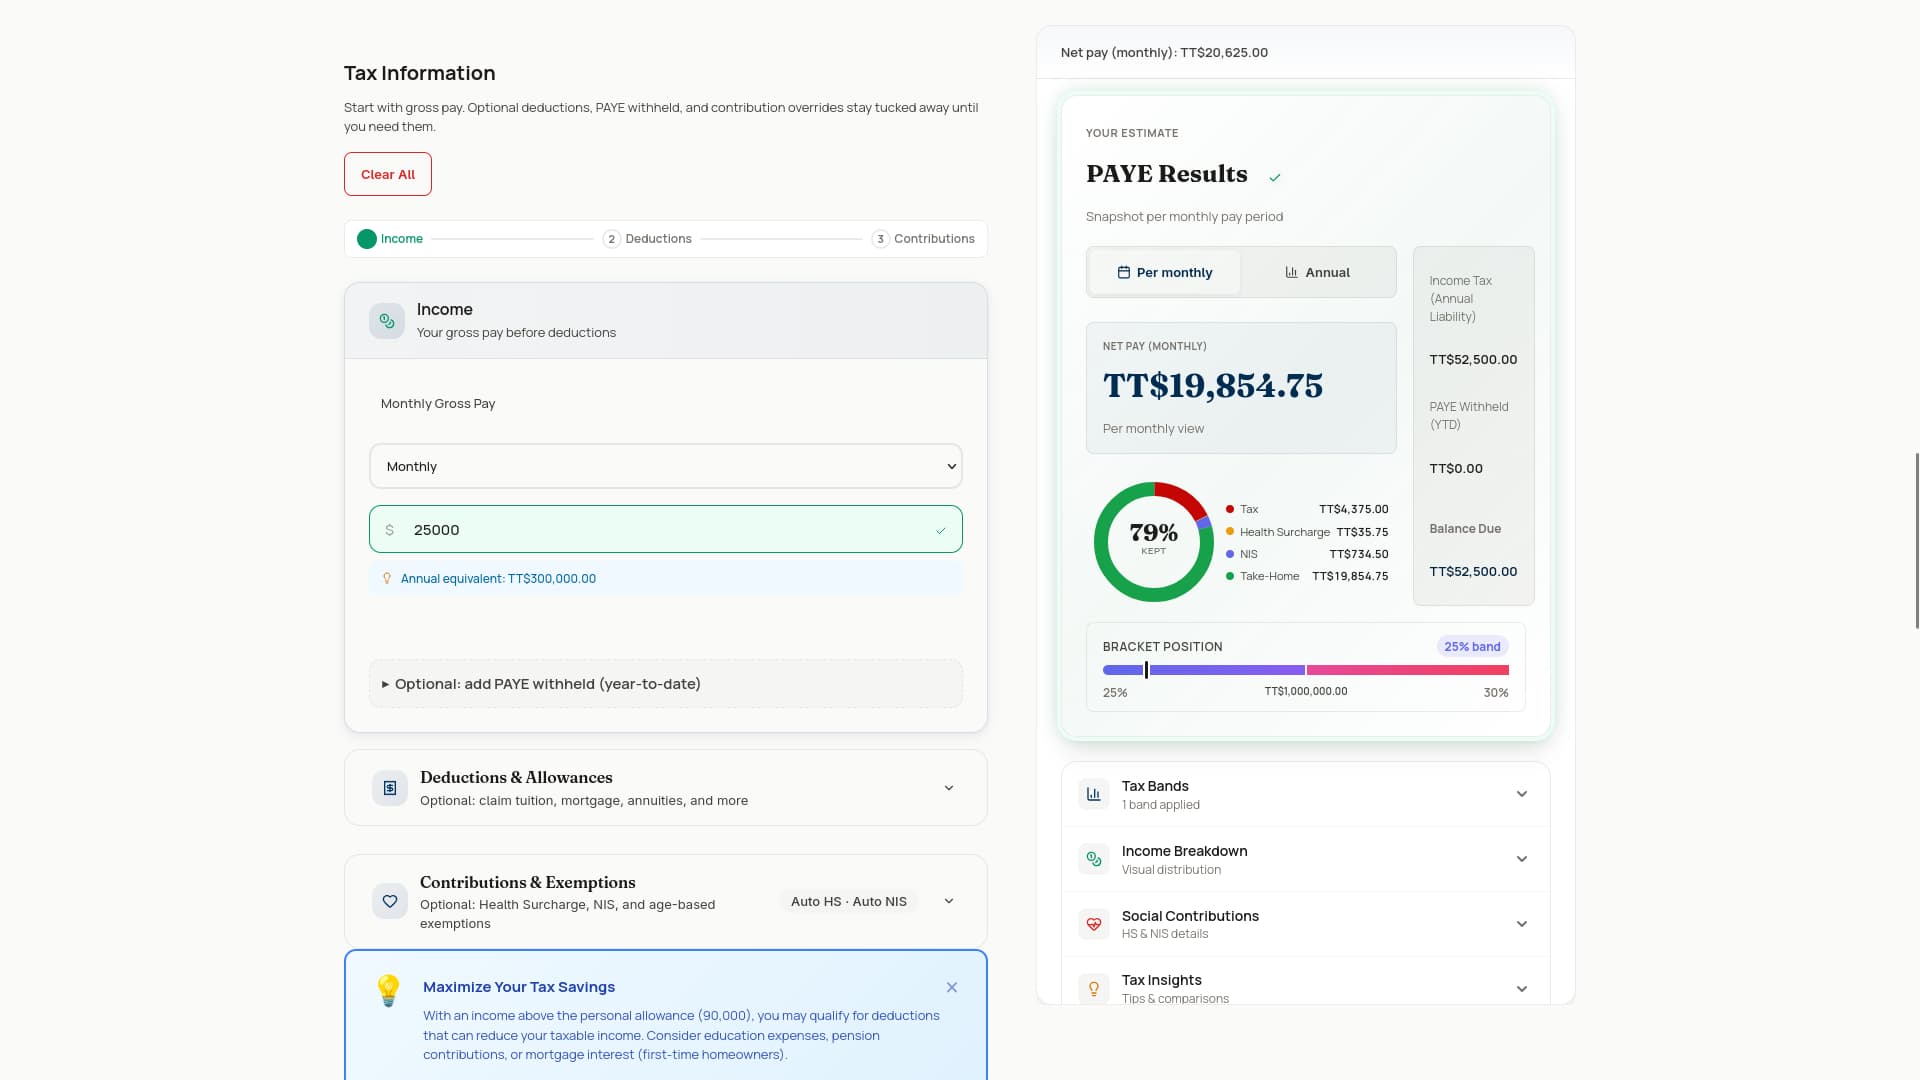
Task: Click the Health Surcharge value TT$35.75
Action: (1362, 532)
